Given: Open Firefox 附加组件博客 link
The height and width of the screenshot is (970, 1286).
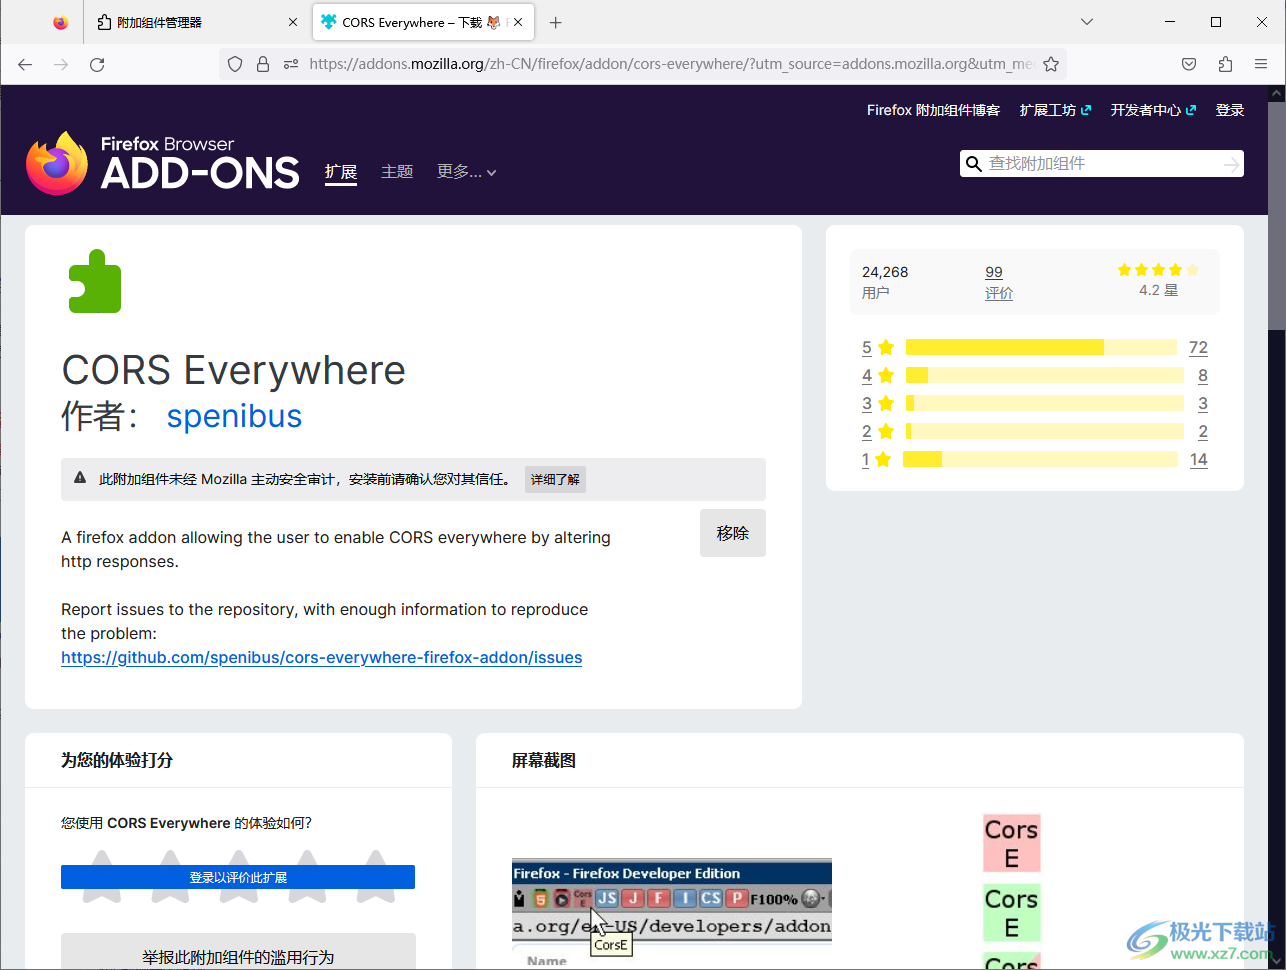Looking at the screenshot, I should point(933,110).
